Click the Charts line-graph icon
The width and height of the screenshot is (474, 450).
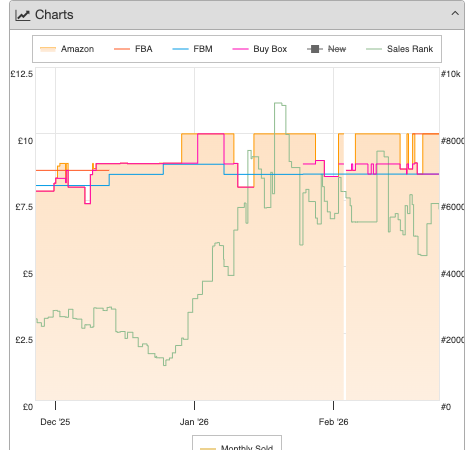click(23, 15)
